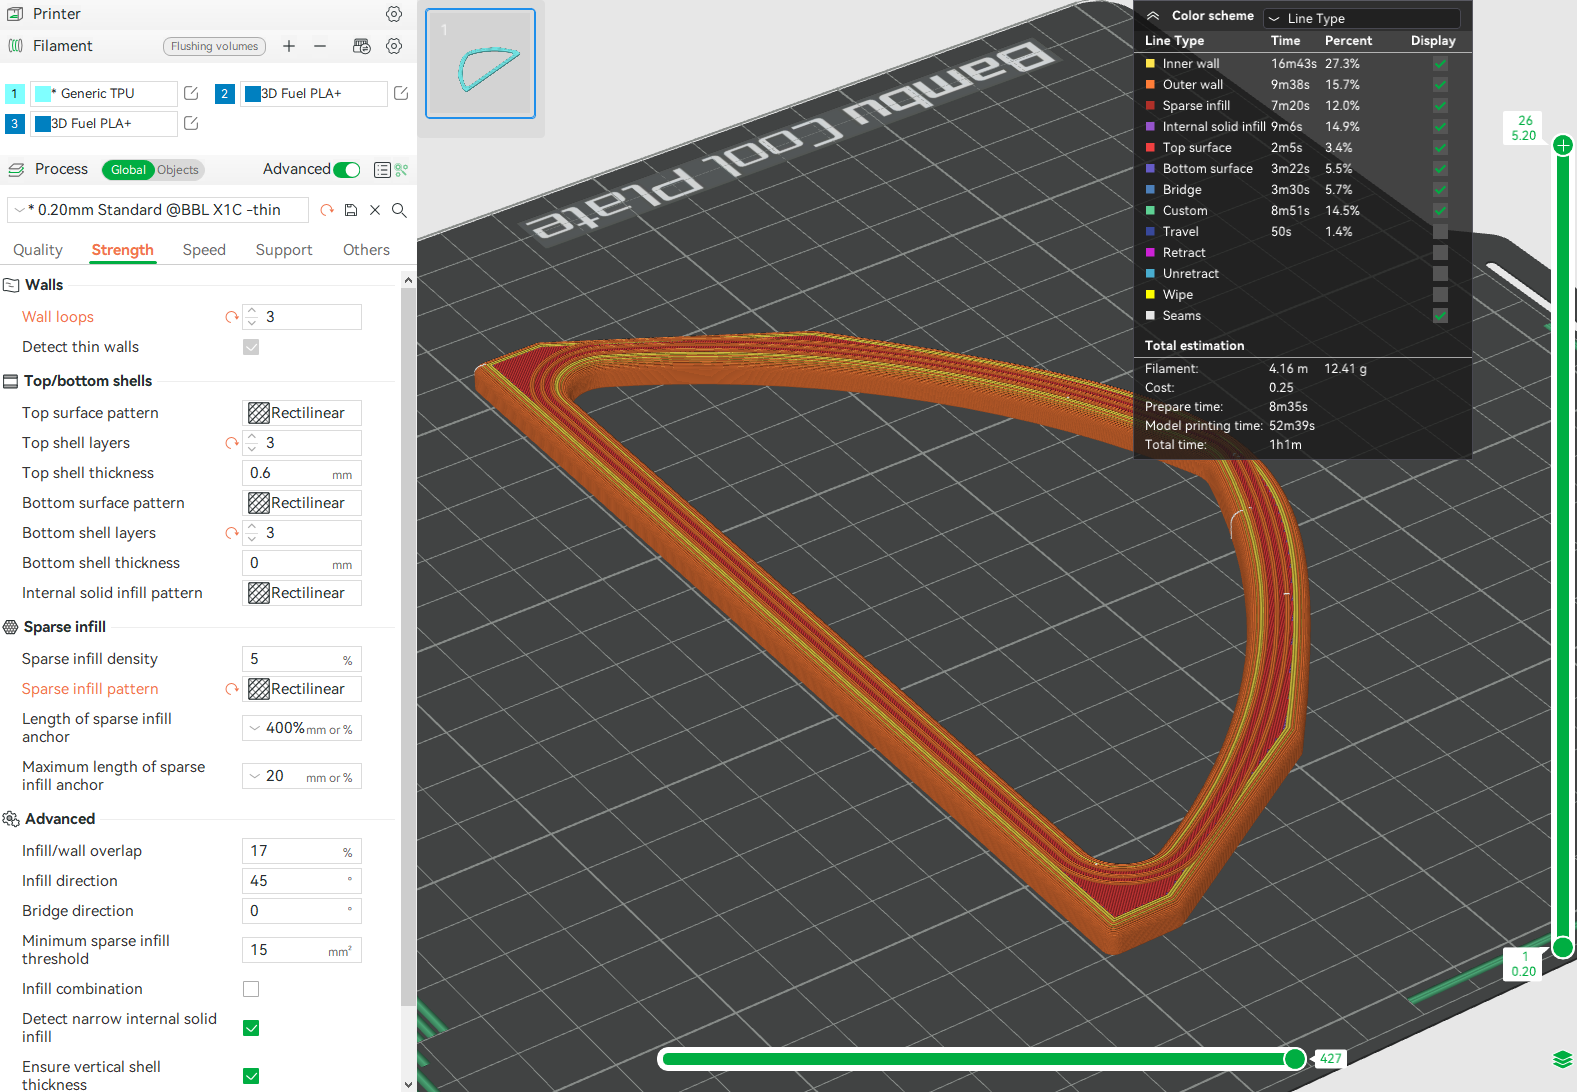This screenshot has width=1577, height=1092.
Task: Reset Wall loops to default value
Action: [232, 317]
